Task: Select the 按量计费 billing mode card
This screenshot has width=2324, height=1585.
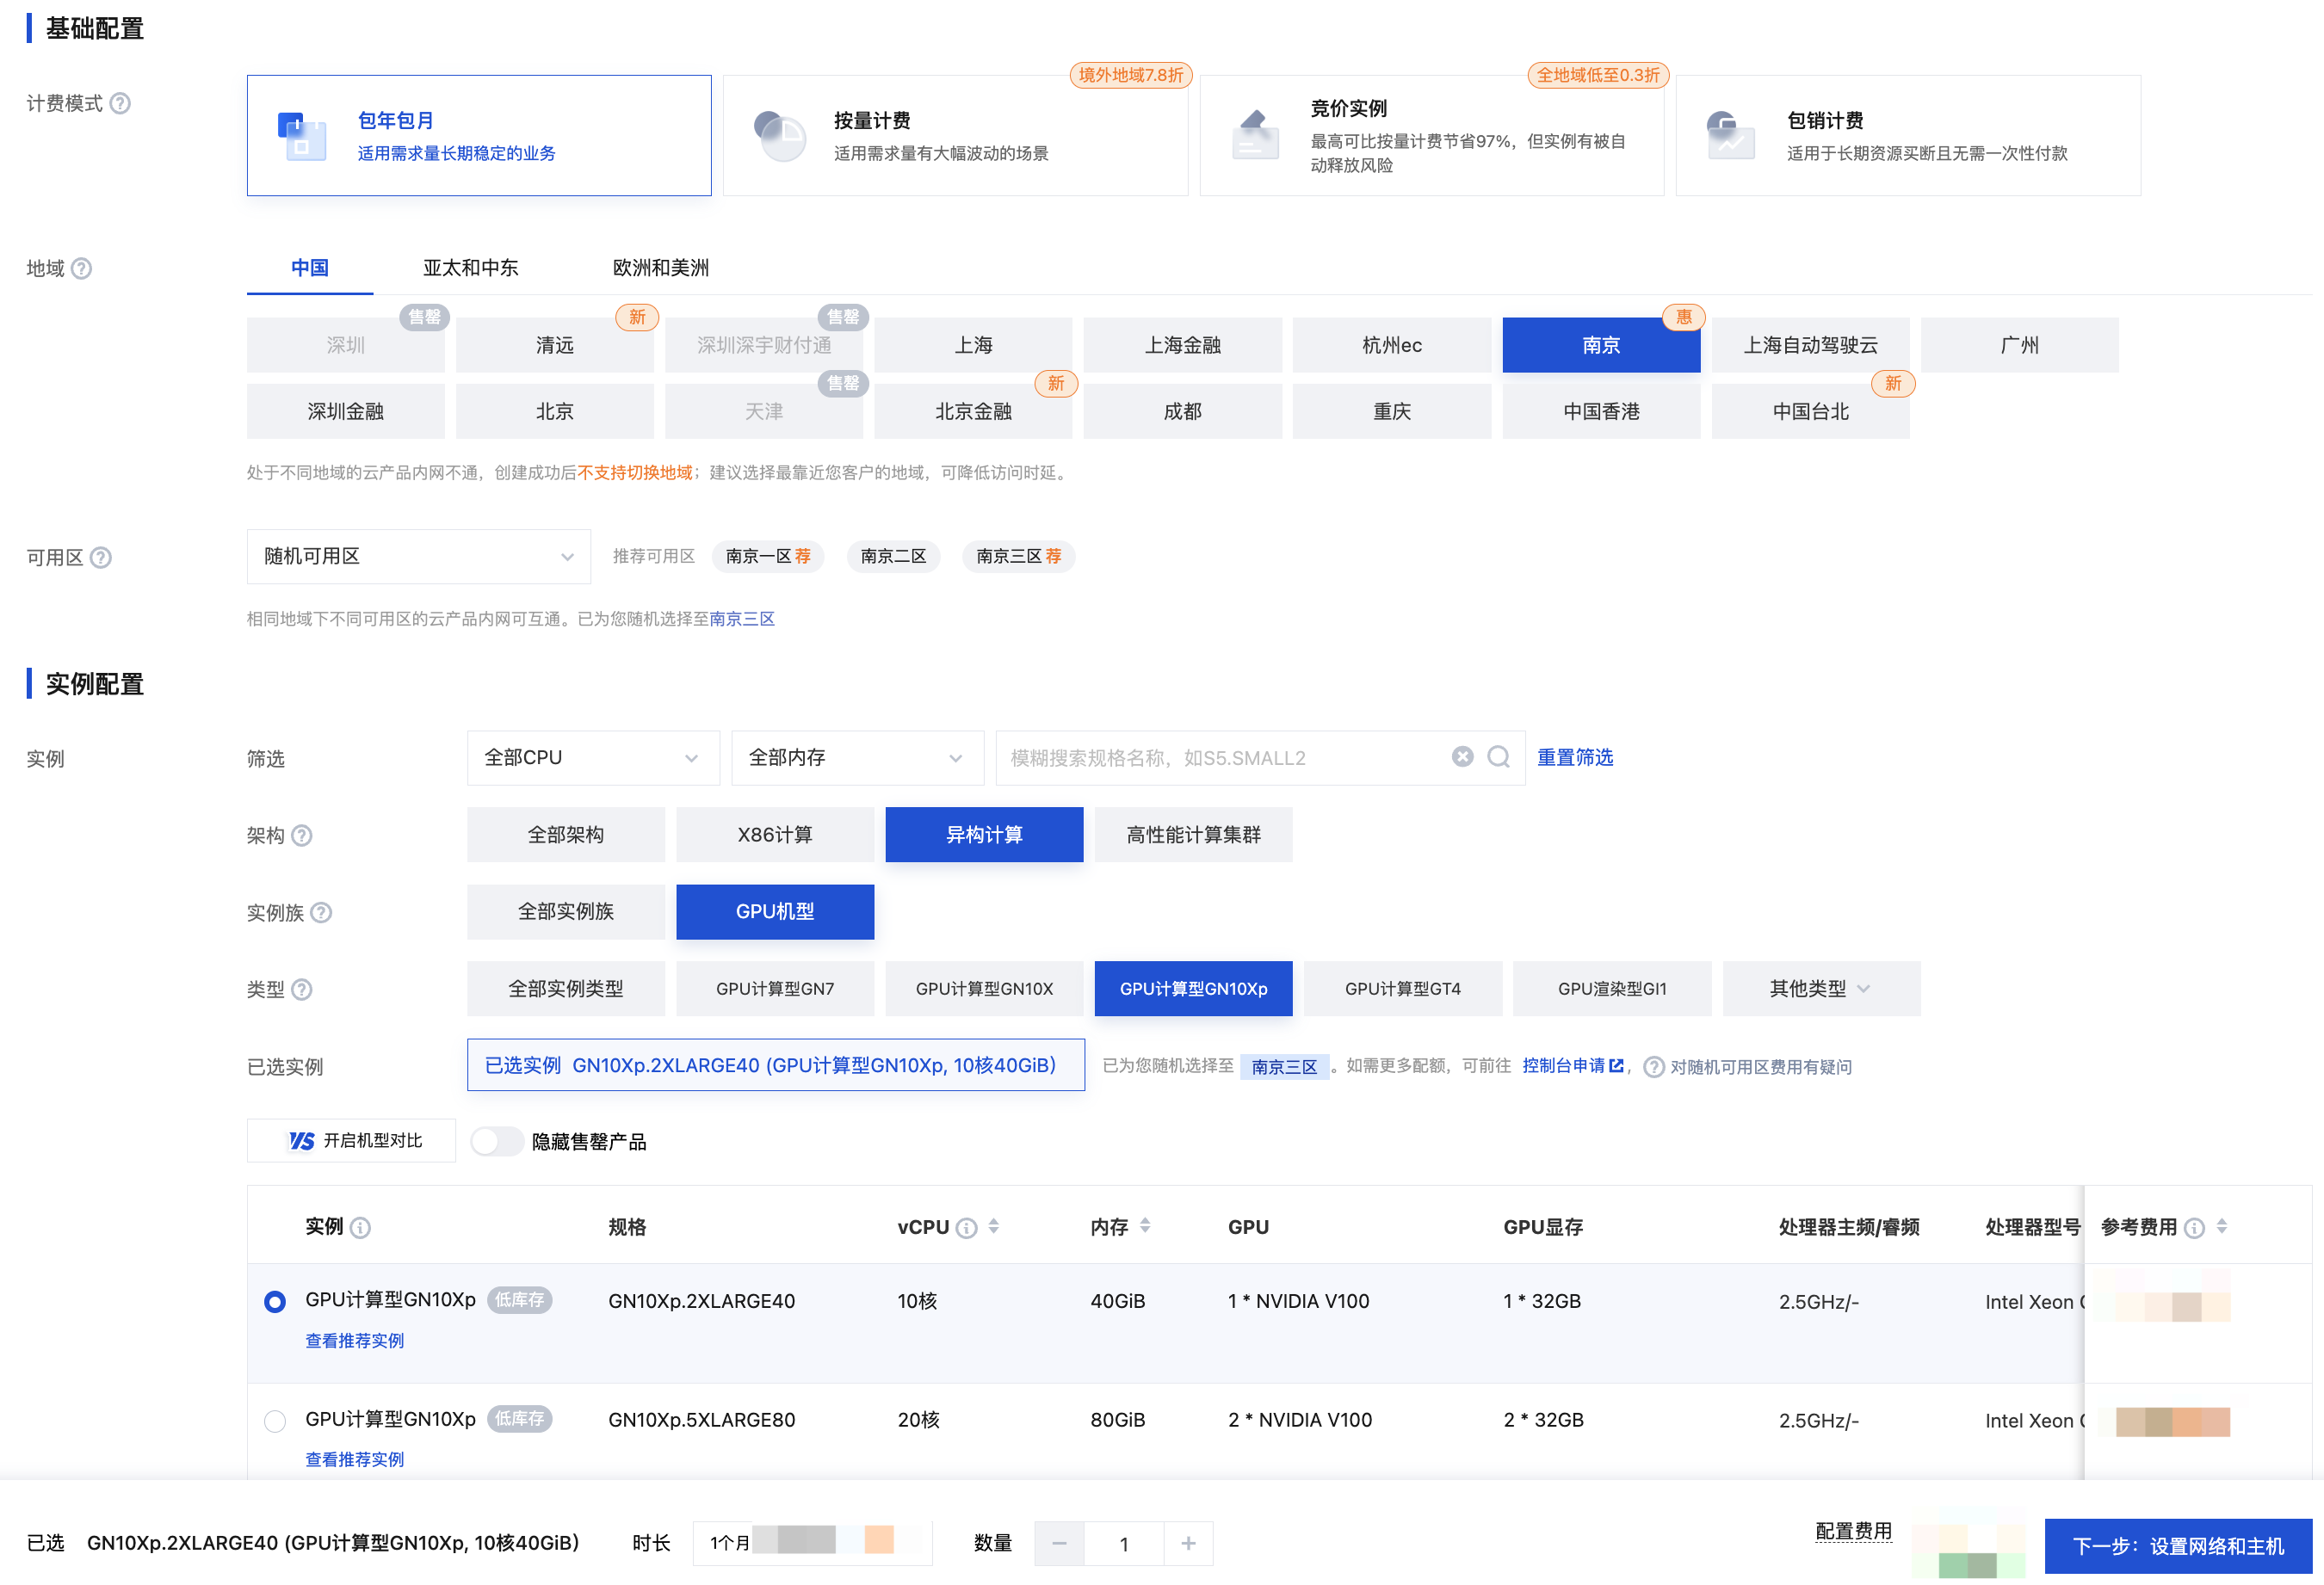Action: click(954, 136)
